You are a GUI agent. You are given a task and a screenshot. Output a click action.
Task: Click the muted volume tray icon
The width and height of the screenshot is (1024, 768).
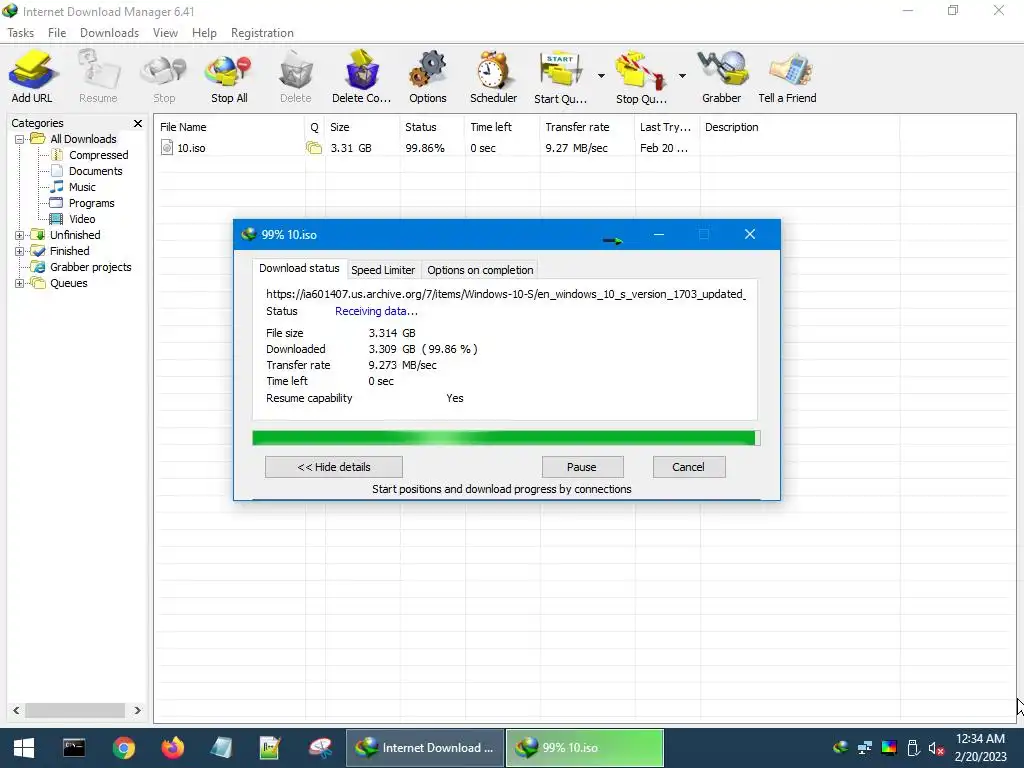(936, 748)
